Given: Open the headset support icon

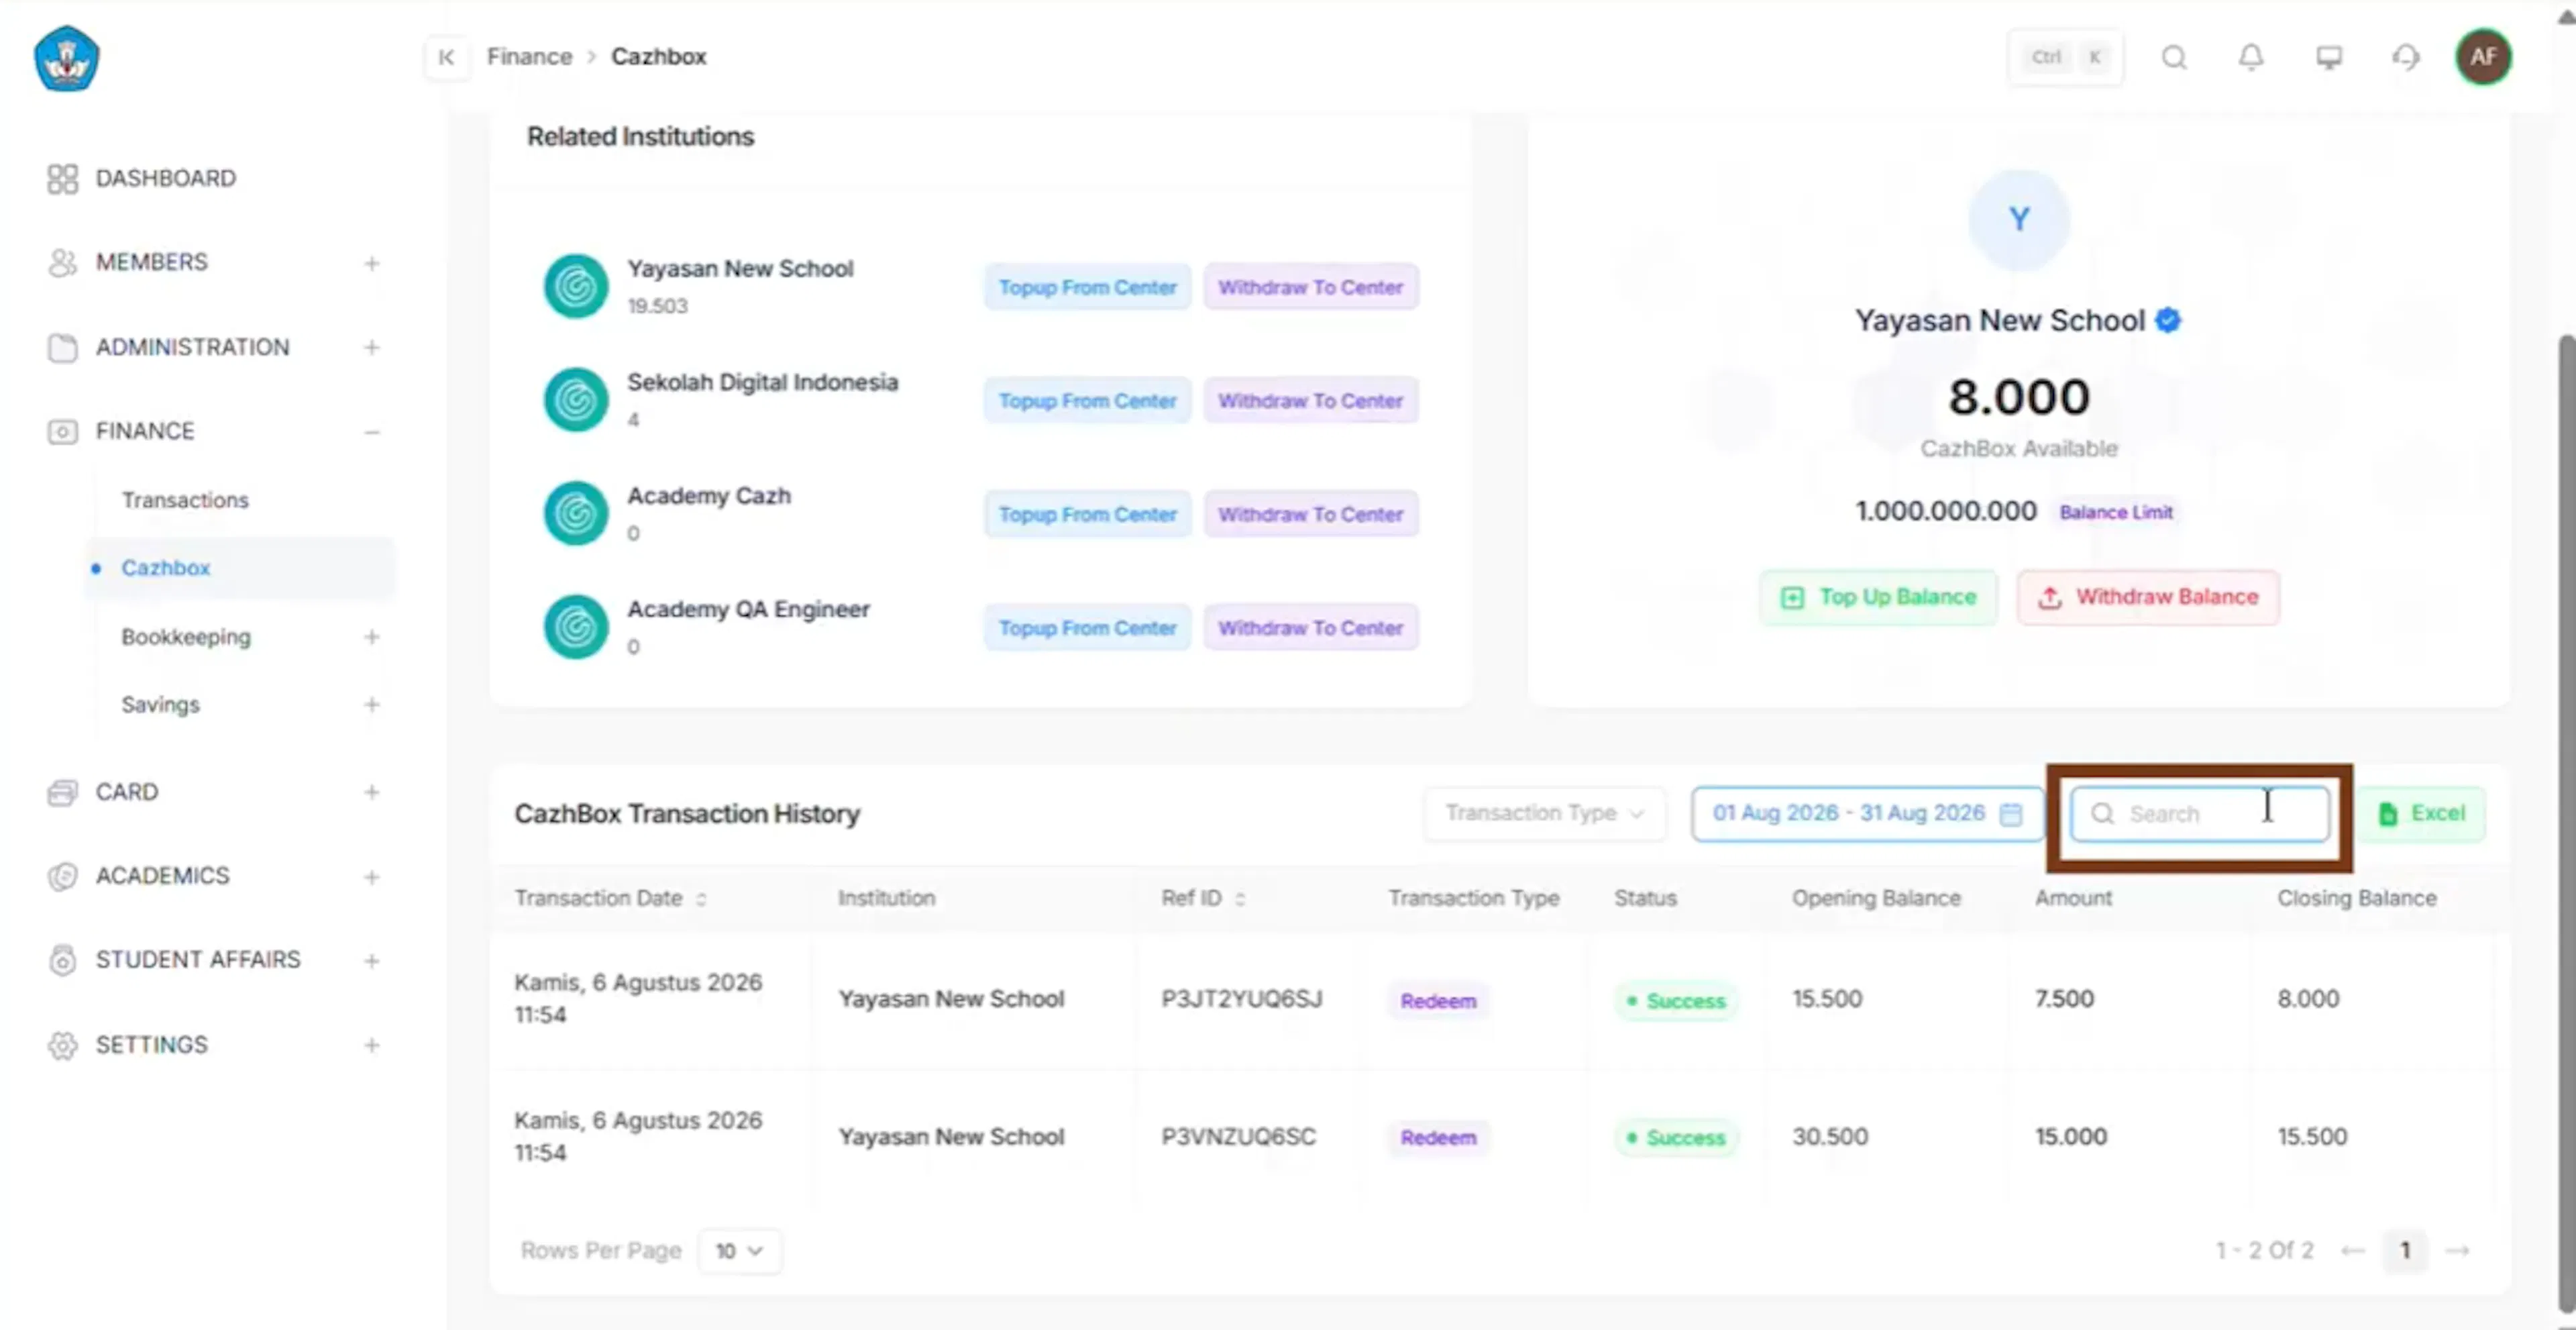Looking at the screenshot, I should tap(2406, 57).
